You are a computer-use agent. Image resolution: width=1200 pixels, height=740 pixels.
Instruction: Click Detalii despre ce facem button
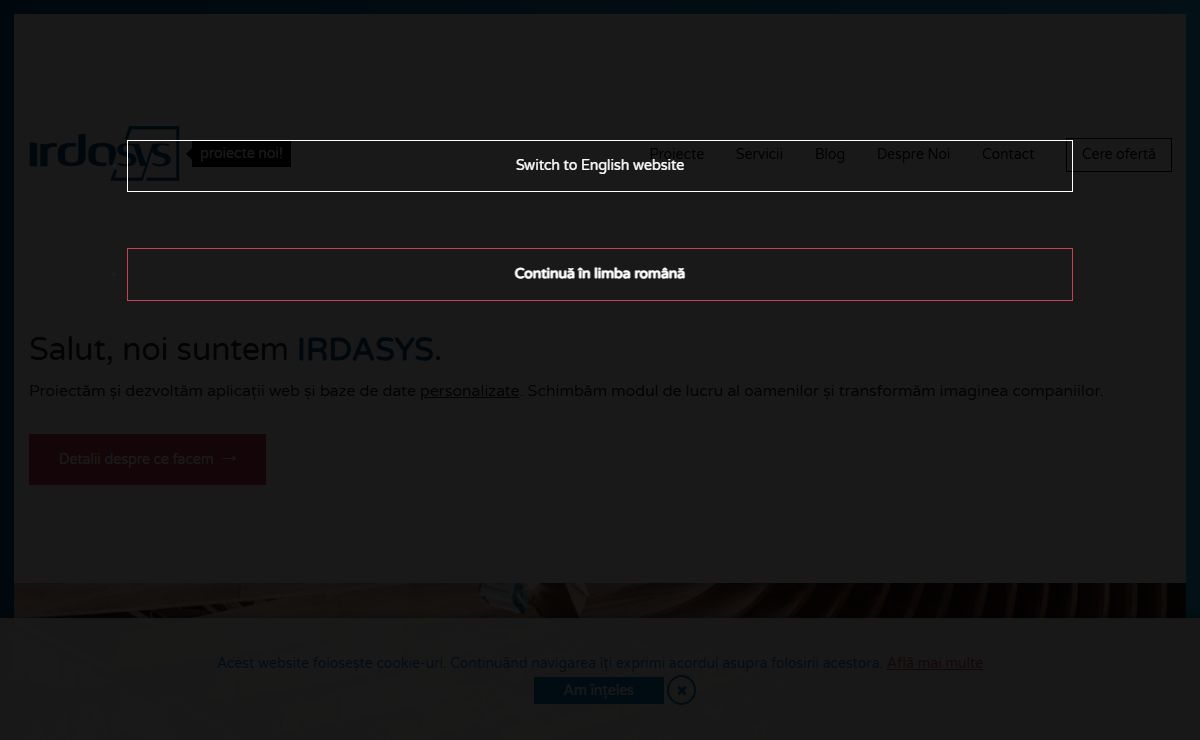tap(147, 459)
